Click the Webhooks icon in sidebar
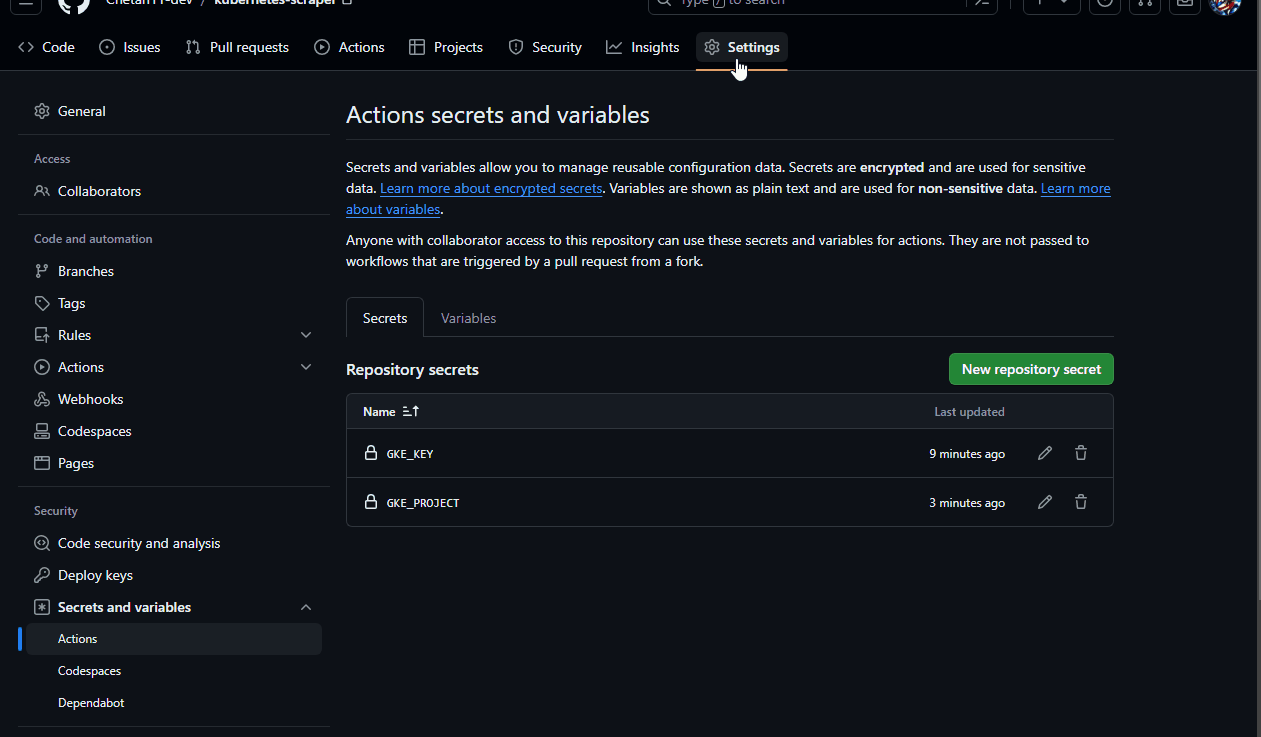 (42, 399)
